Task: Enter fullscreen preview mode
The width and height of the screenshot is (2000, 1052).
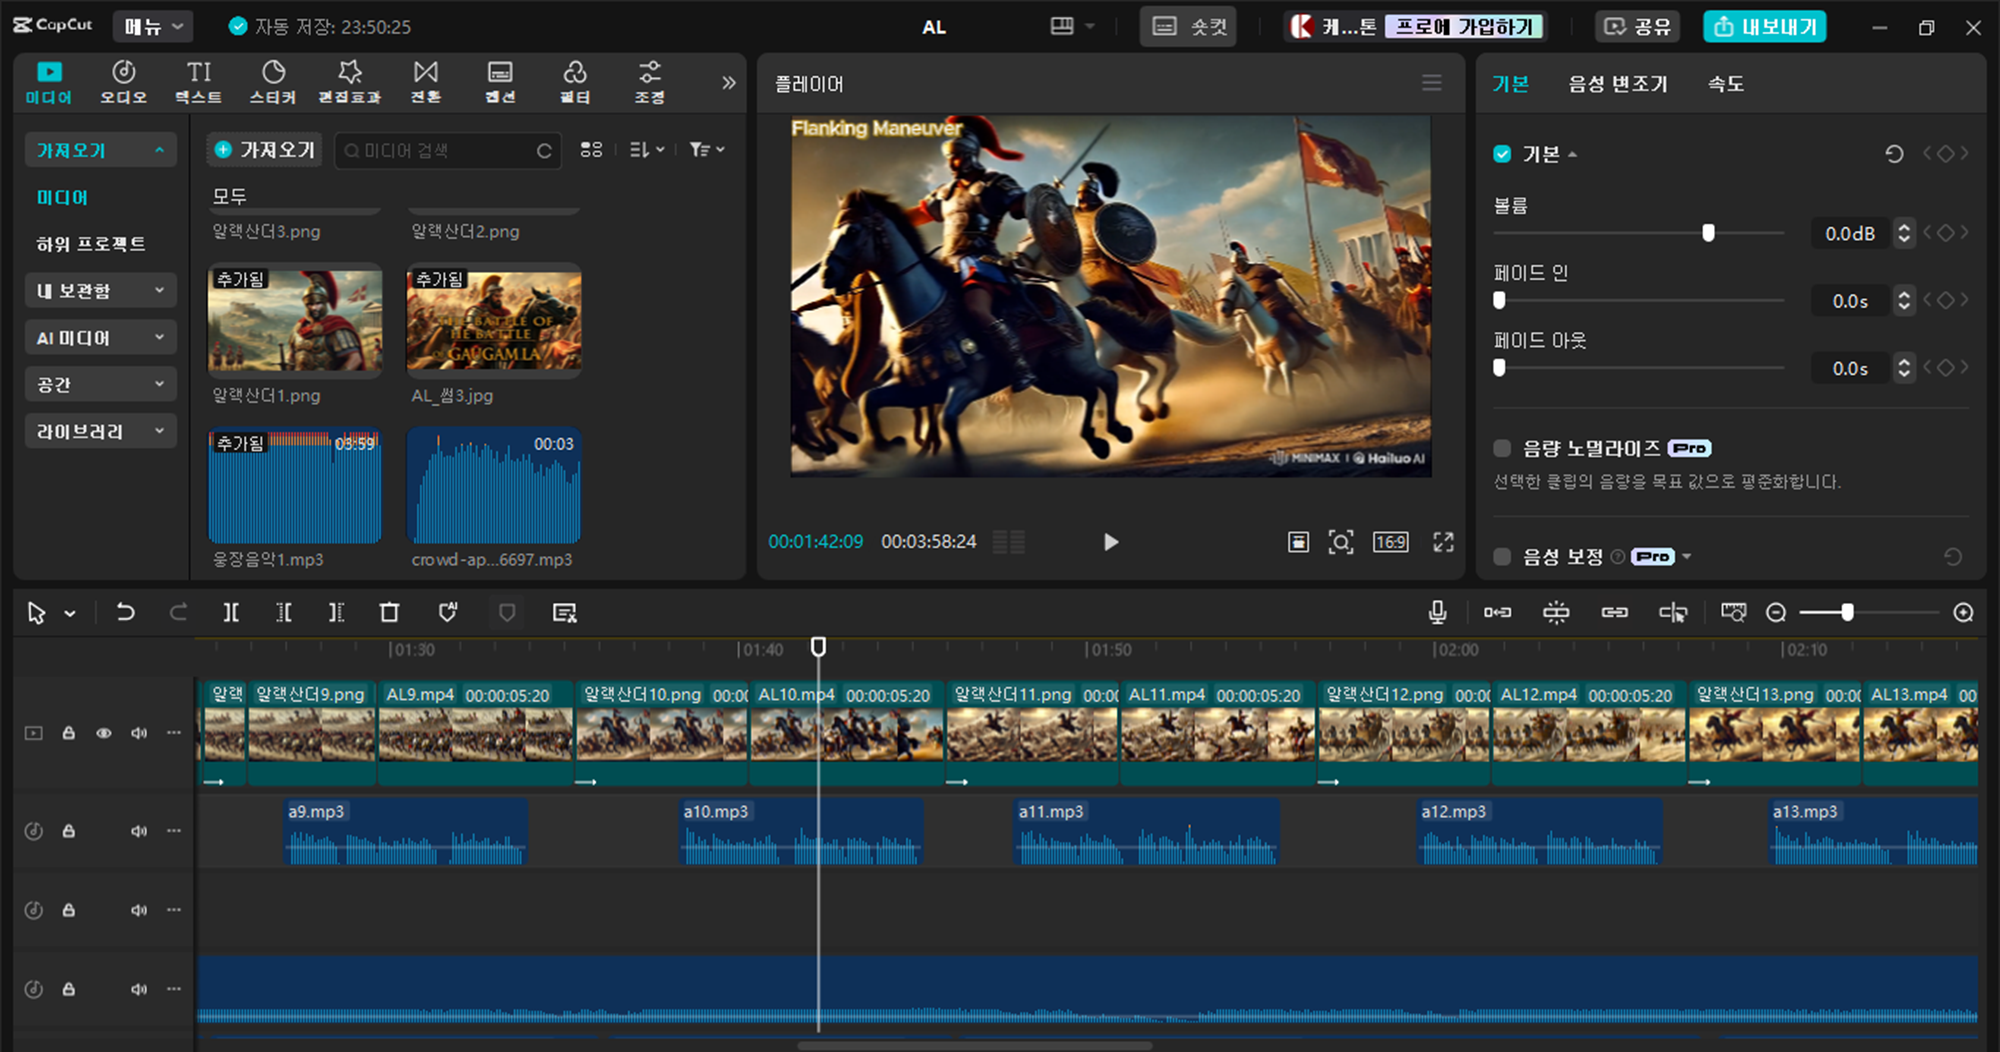Action: [1443, 542]
